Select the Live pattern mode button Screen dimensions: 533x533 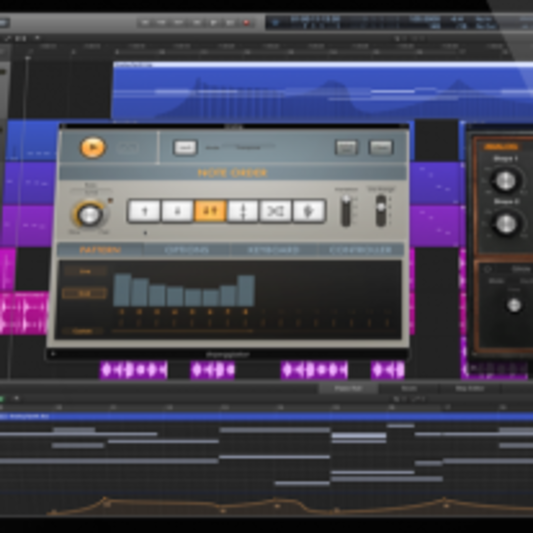coord(85,271)
